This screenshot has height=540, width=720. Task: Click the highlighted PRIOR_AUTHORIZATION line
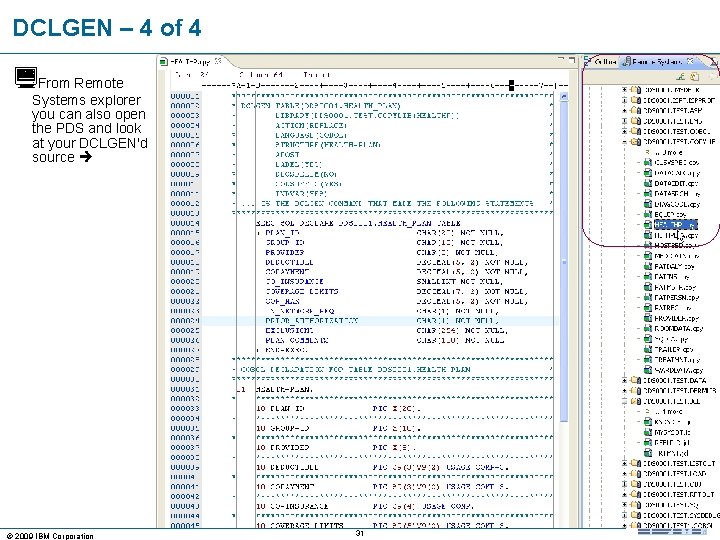[381, 321]
